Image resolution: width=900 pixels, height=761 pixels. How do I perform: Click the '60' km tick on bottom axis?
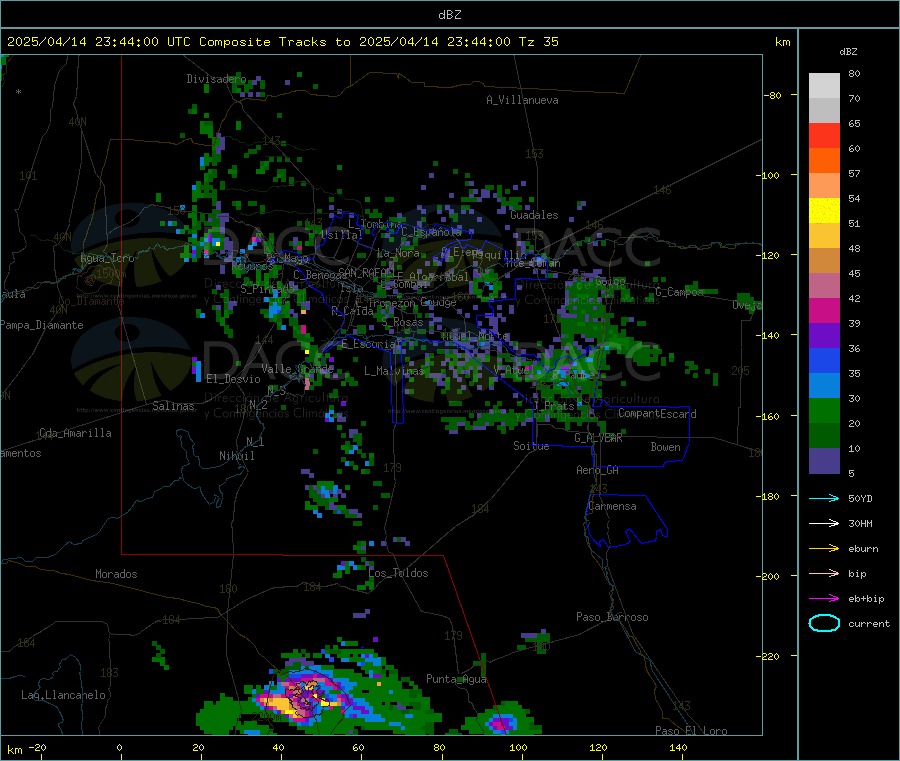click(x=358, y=747)
